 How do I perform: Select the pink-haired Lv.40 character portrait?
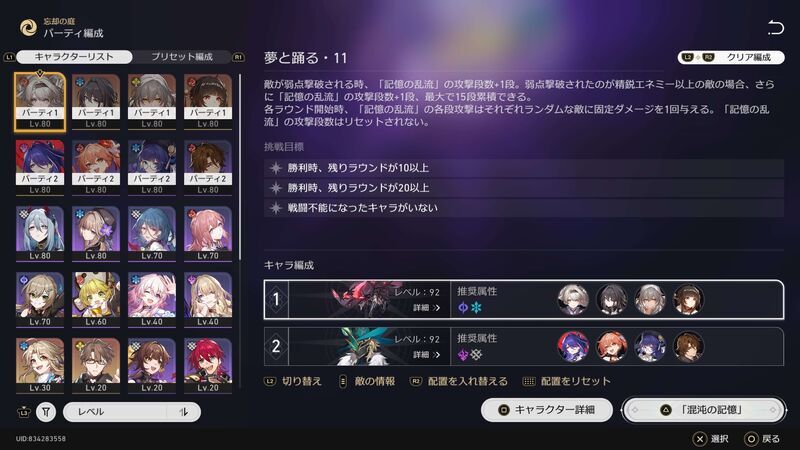point(152,299)
